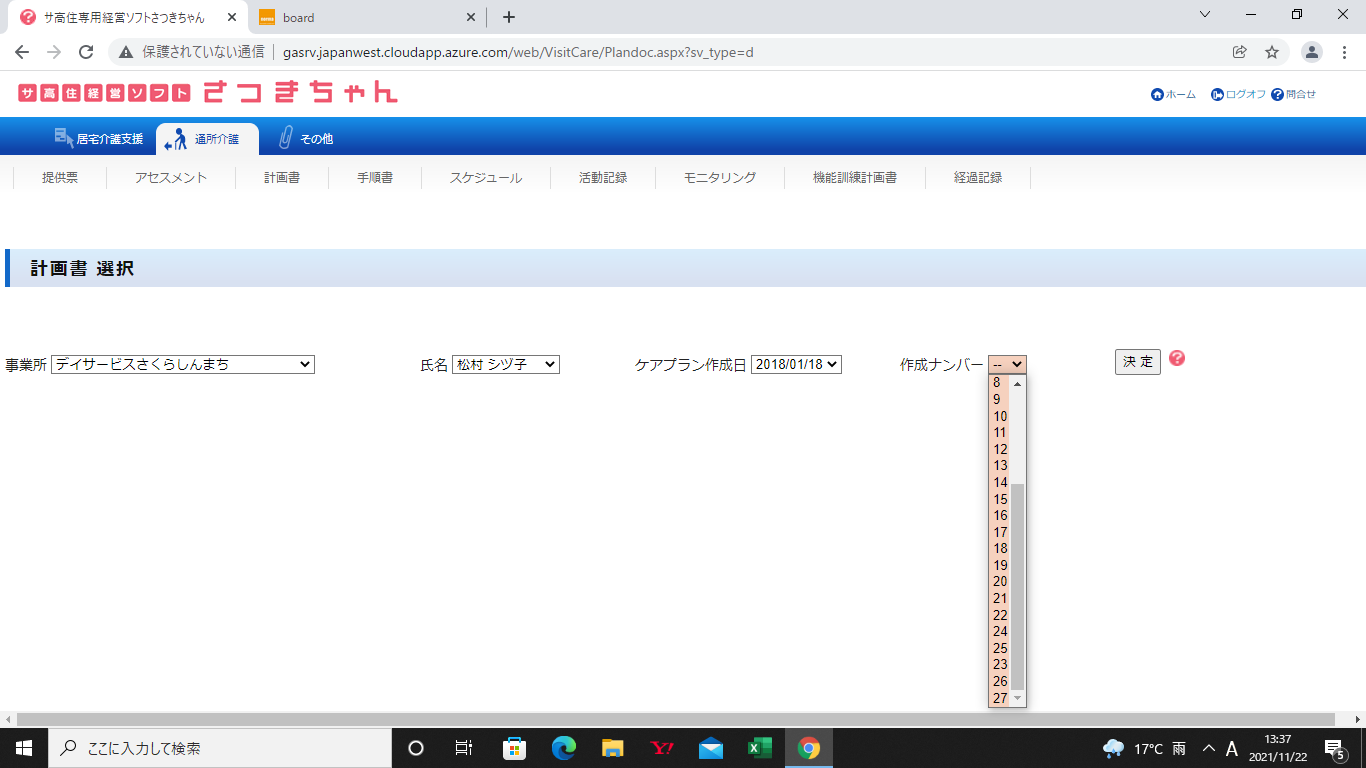This screenshot has height=768, width=1366.
Task: Expand the 事業所 dropdown
Action: tap(183, 365)
